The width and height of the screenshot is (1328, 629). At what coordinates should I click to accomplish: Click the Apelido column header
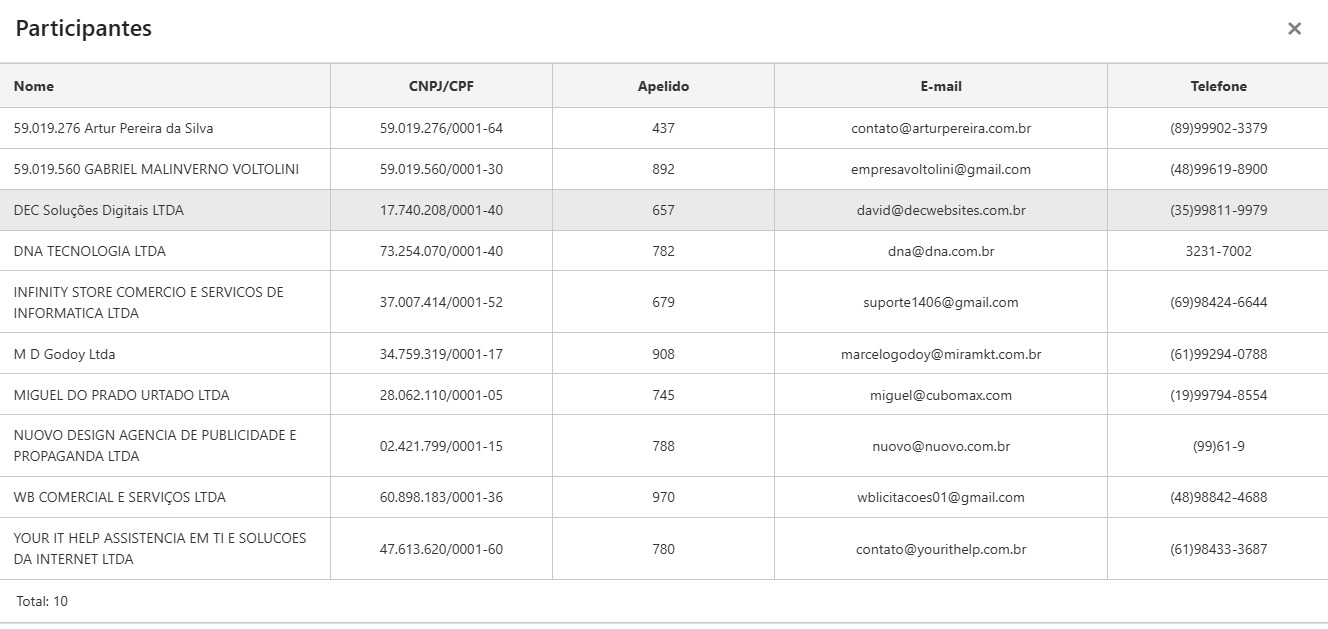(663, 86)
